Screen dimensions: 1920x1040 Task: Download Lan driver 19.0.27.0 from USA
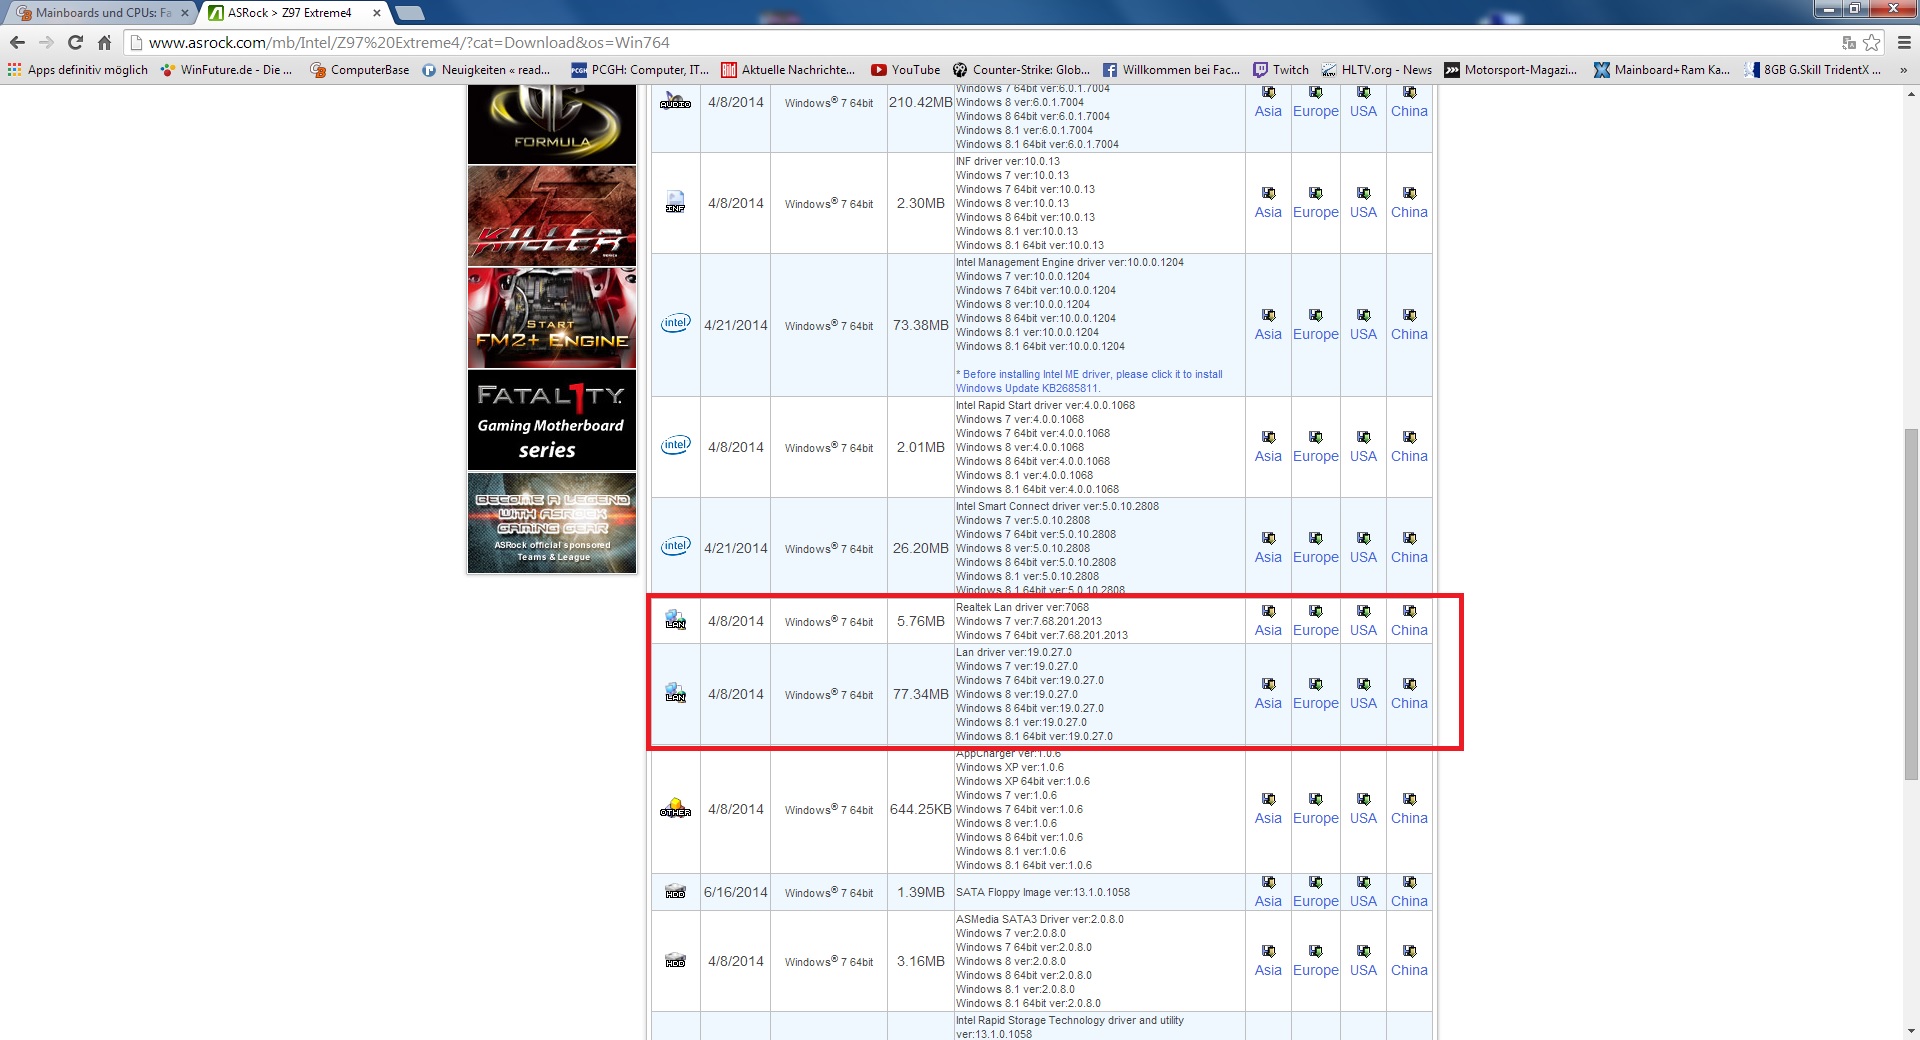(x=1363, y=703)
